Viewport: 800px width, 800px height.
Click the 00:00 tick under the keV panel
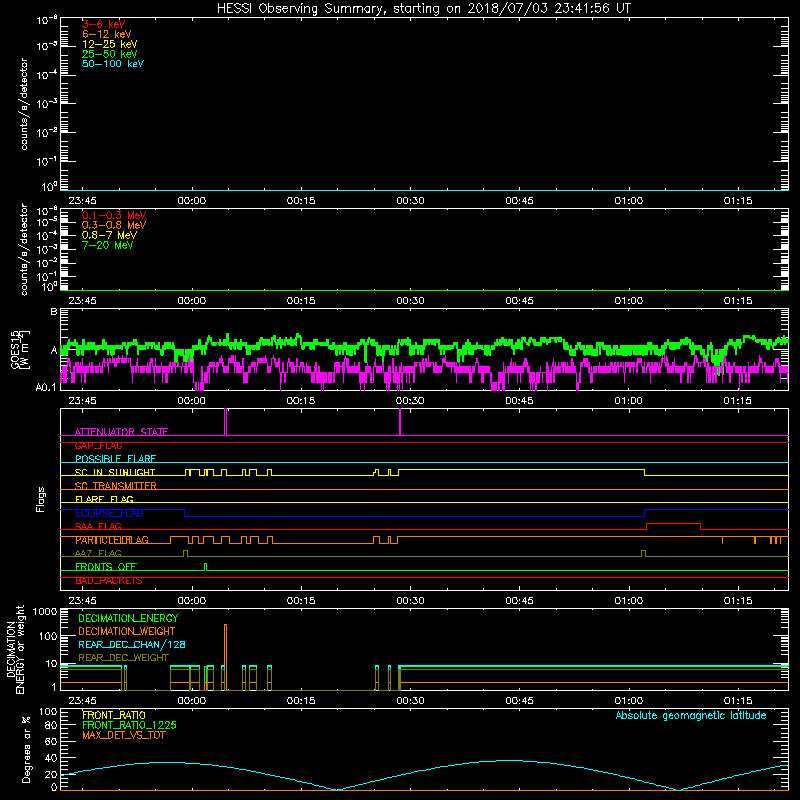click(x=192, y=201)
